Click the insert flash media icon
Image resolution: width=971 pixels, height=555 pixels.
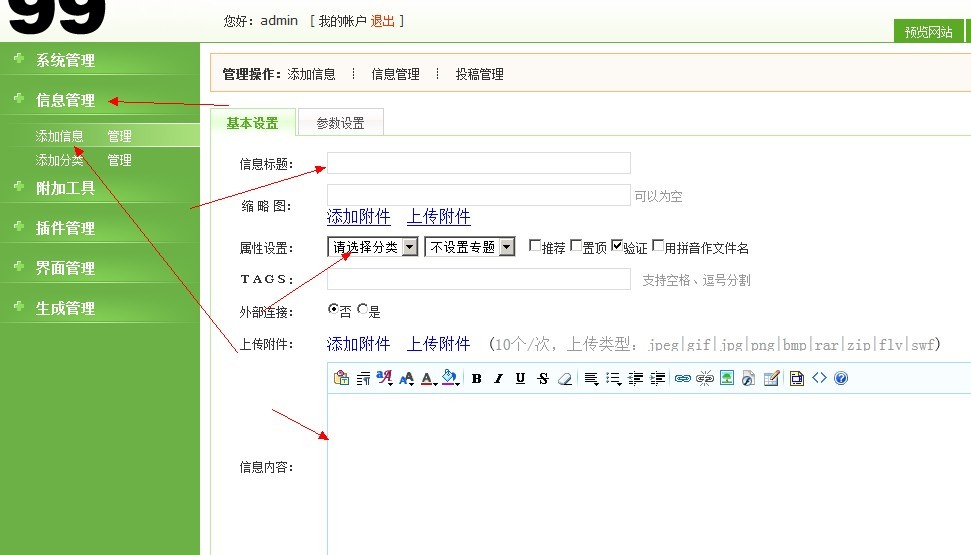coord(749,378)
